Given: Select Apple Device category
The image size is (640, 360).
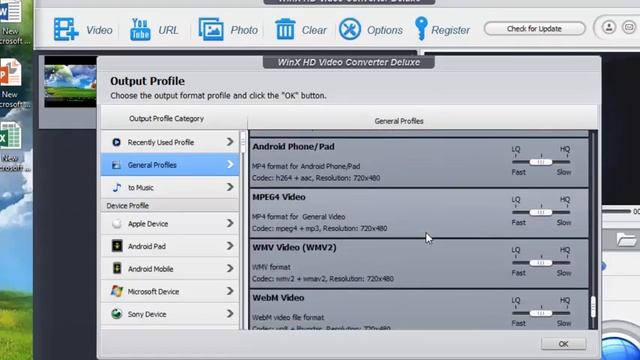Looking at the screenshot, I should tap(170, 224).
